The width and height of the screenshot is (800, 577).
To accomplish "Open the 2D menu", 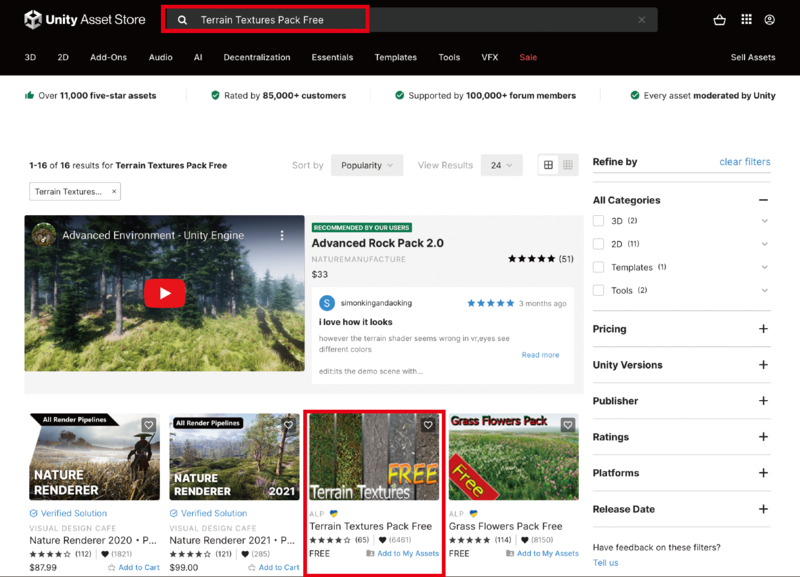I will (63, 57).
